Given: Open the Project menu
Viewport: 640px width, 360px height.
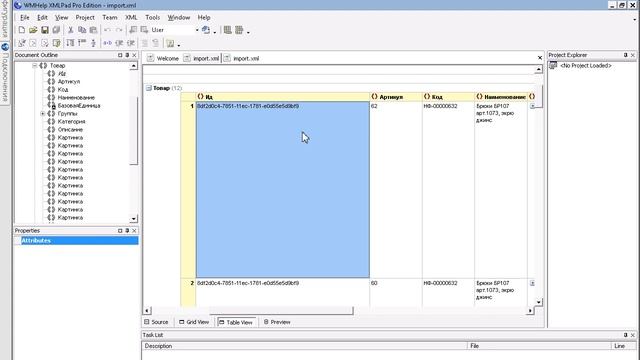Looking at the screenshot, I should (85, 18).
